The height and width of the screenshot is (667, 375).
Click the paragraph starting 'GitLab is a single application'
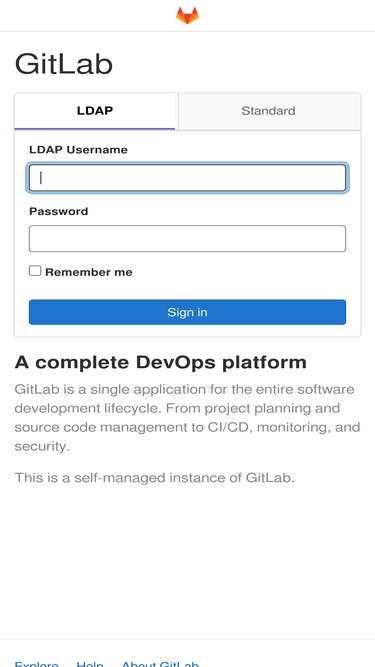tap(188, 418)
